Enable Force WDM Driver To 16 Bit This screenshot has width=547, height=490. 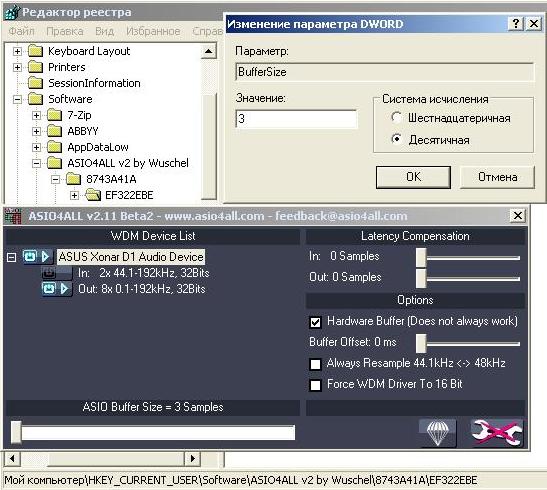tap(315, 385)
